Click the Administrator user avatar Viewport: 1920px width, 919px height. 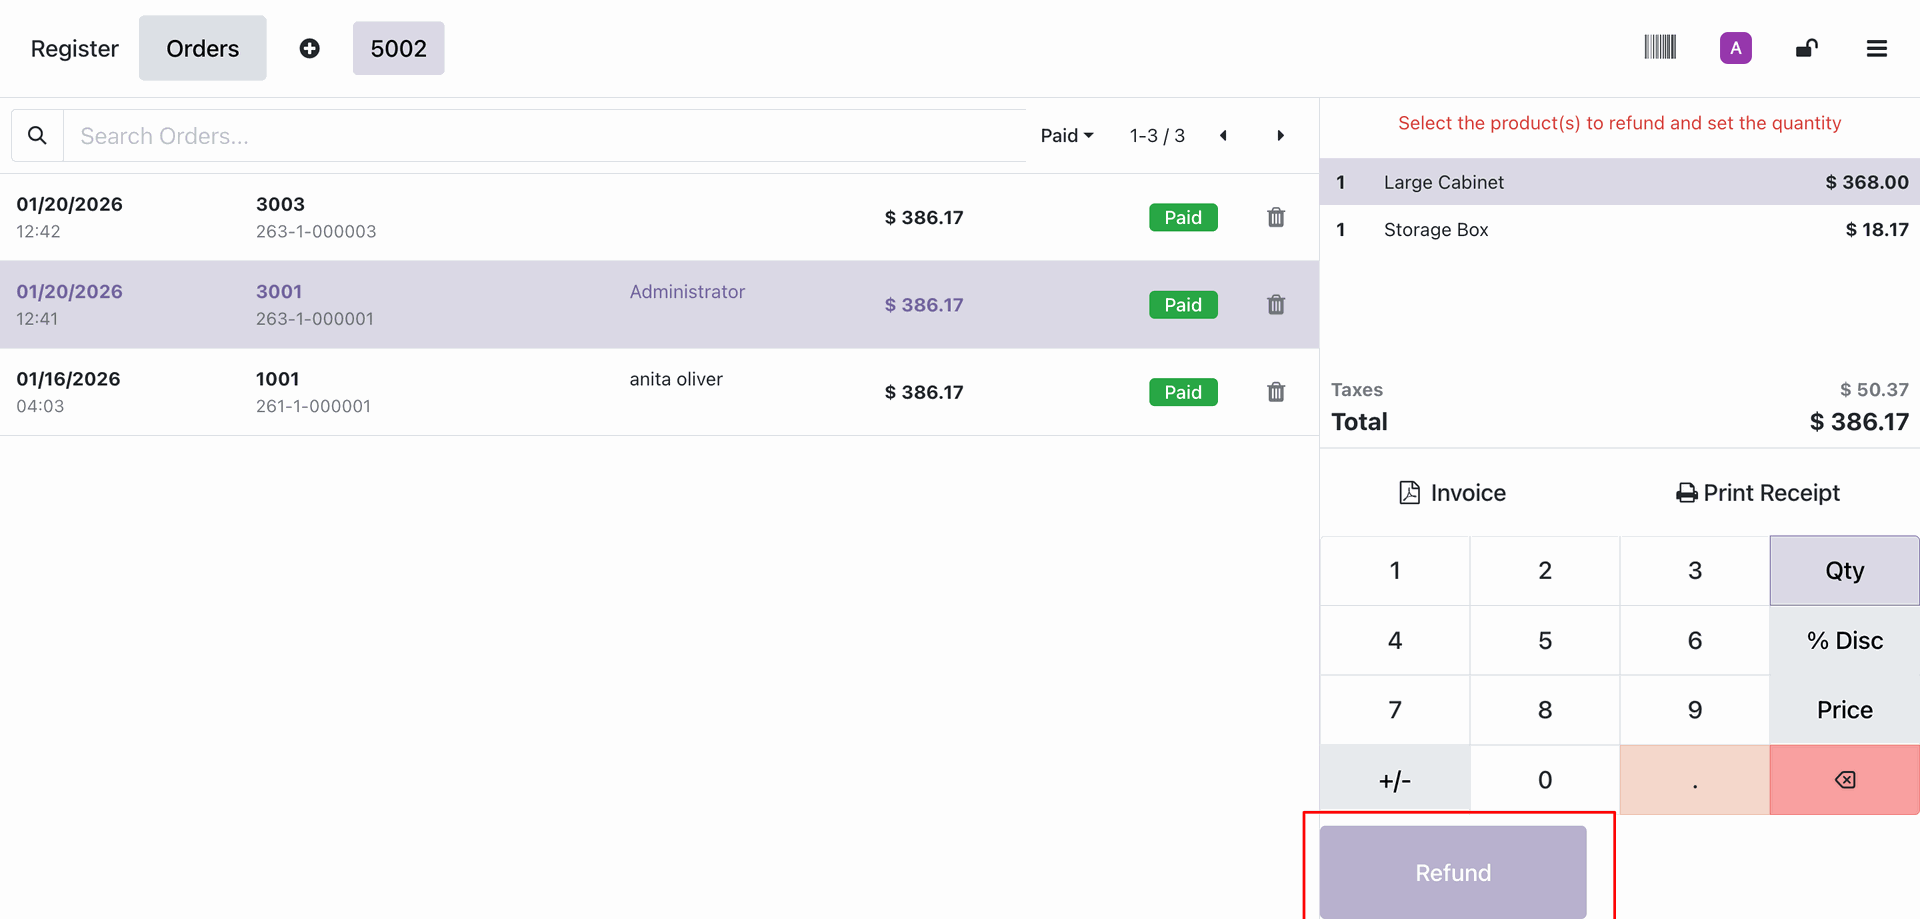(1735, 48)
